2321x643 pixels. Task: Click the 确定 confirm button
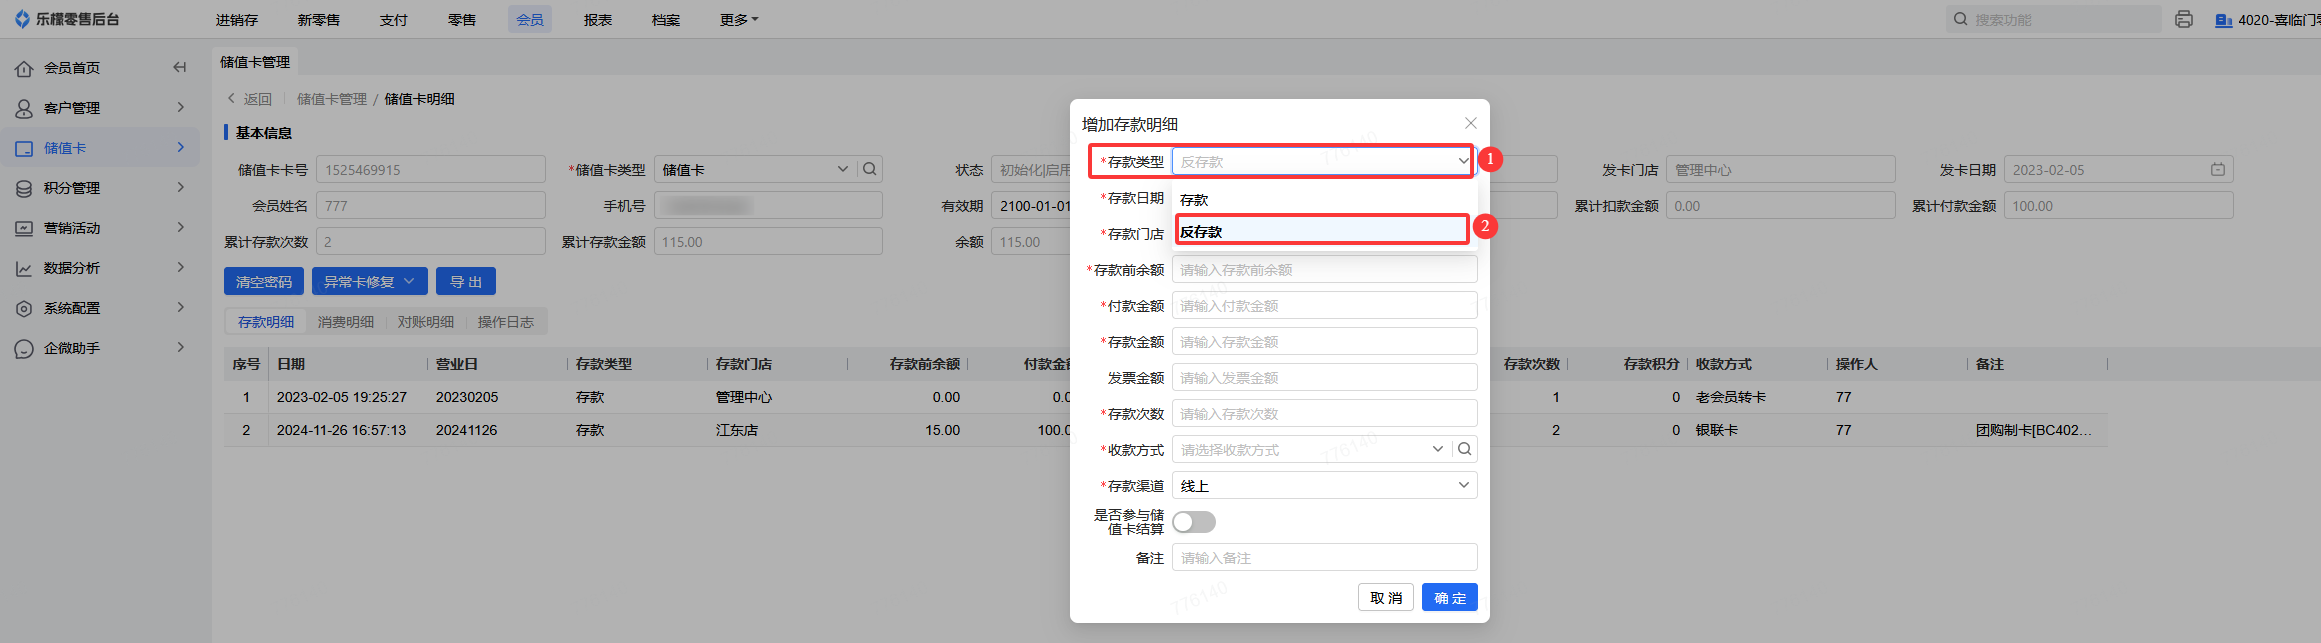[1449, 598]
